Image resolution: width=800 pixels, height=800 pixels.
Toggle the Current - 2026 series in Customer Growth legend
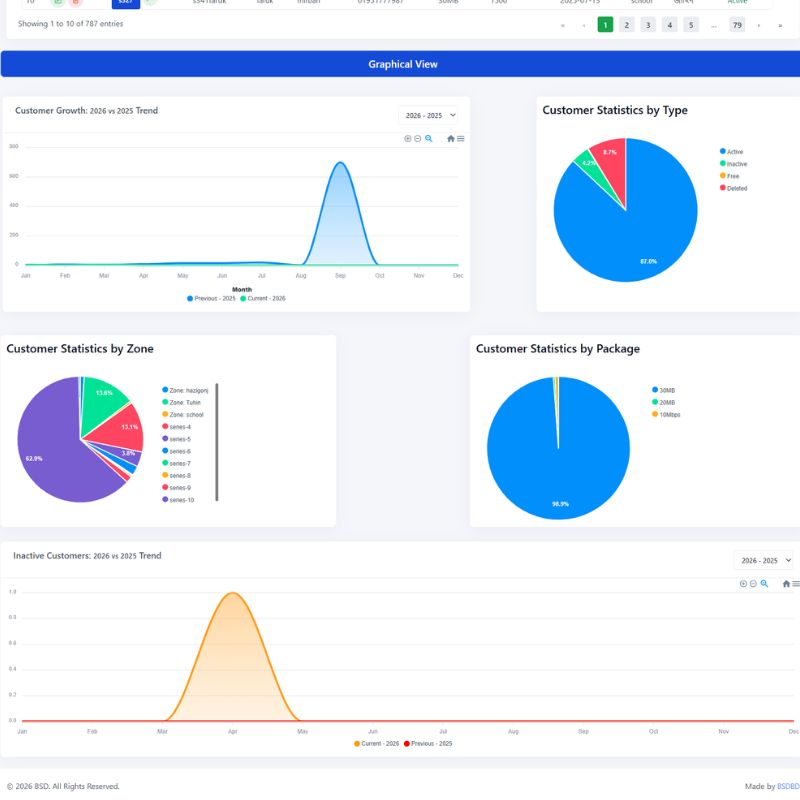tap(263, 298)
